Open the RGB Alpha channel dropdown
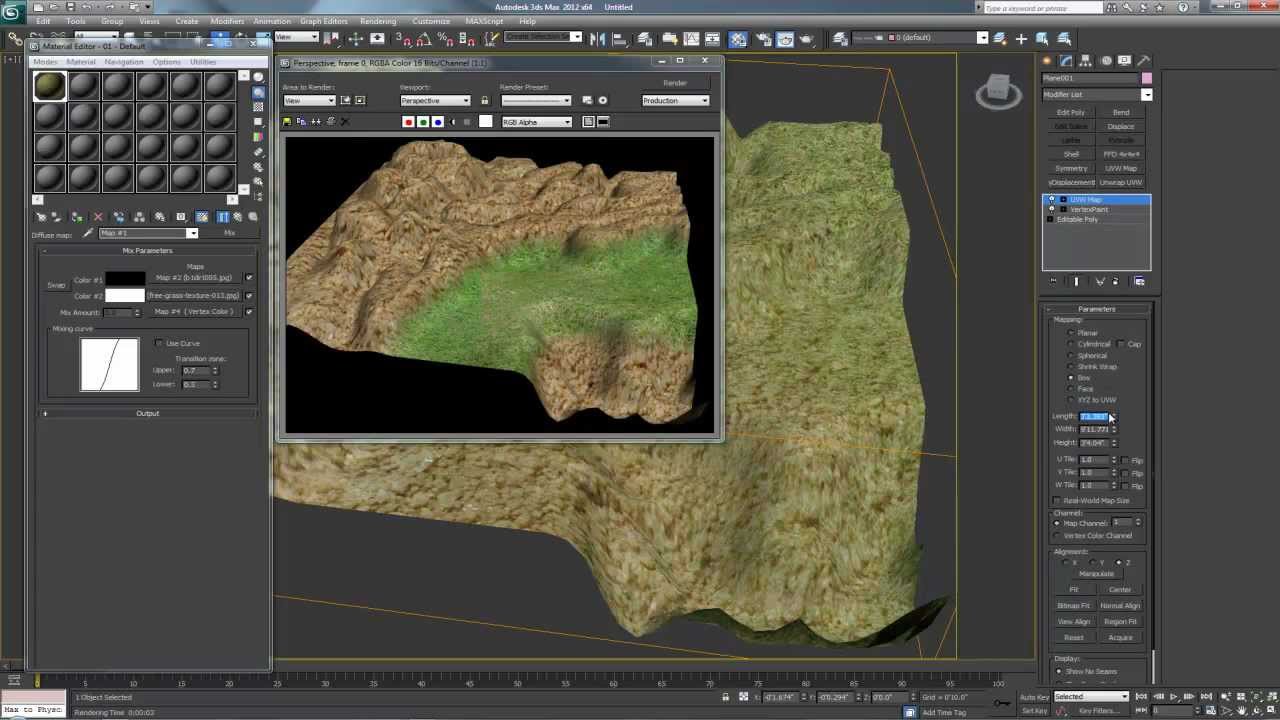1280x720 pixels. click(537, 122)
